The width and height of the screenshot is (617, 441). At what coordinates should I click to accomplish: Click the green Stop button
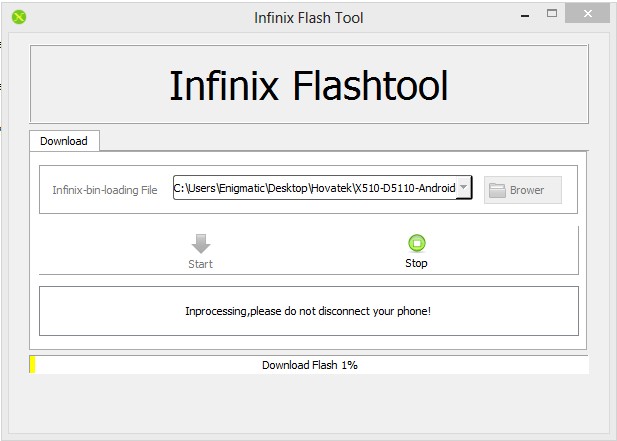click(416, 251)
